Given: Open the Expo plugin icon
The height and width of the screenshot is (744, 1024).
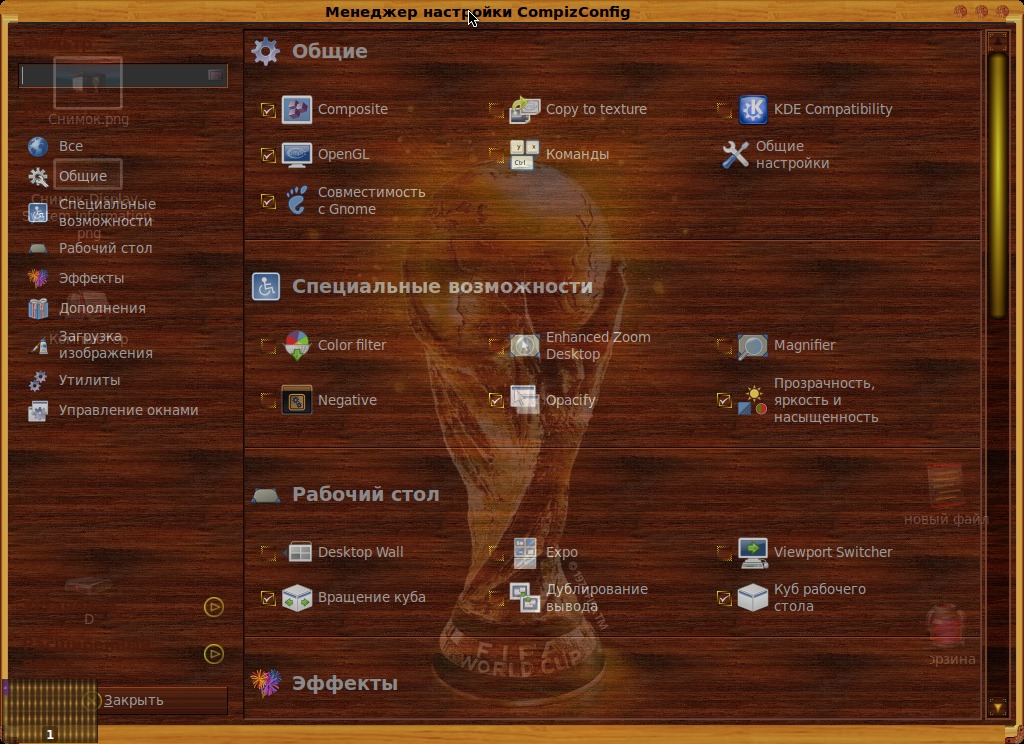Looking at the screenshot, I should pos(524,552).
